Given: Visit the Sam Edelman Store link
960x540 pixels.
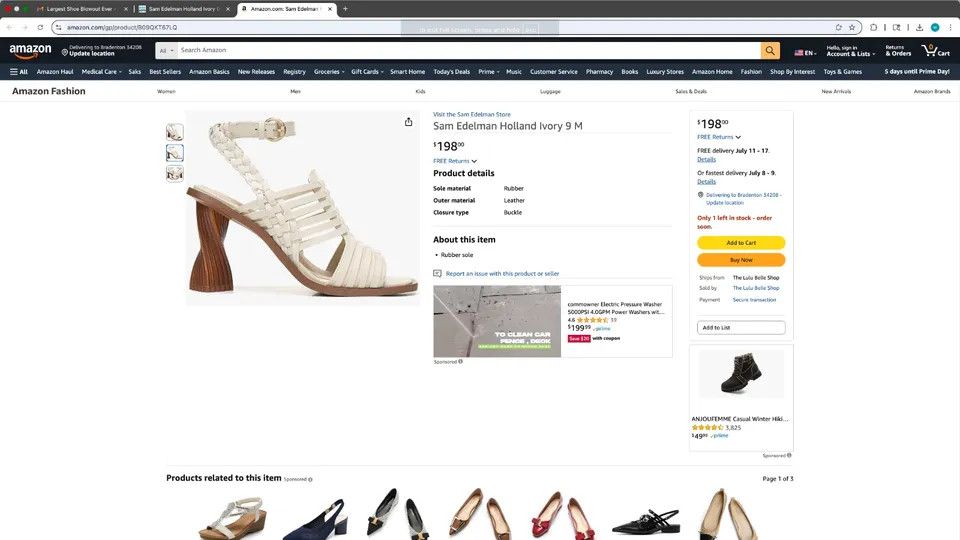Looking at the screenshot, I should [x=471, y=114].
